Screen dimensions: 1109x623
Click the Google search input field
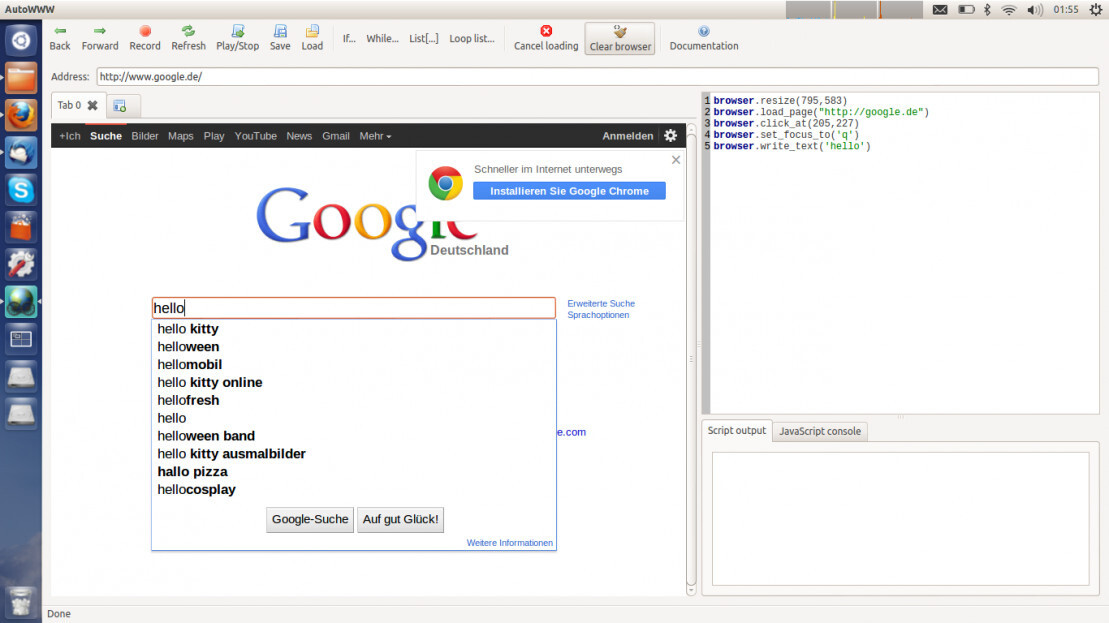point(354,308)
